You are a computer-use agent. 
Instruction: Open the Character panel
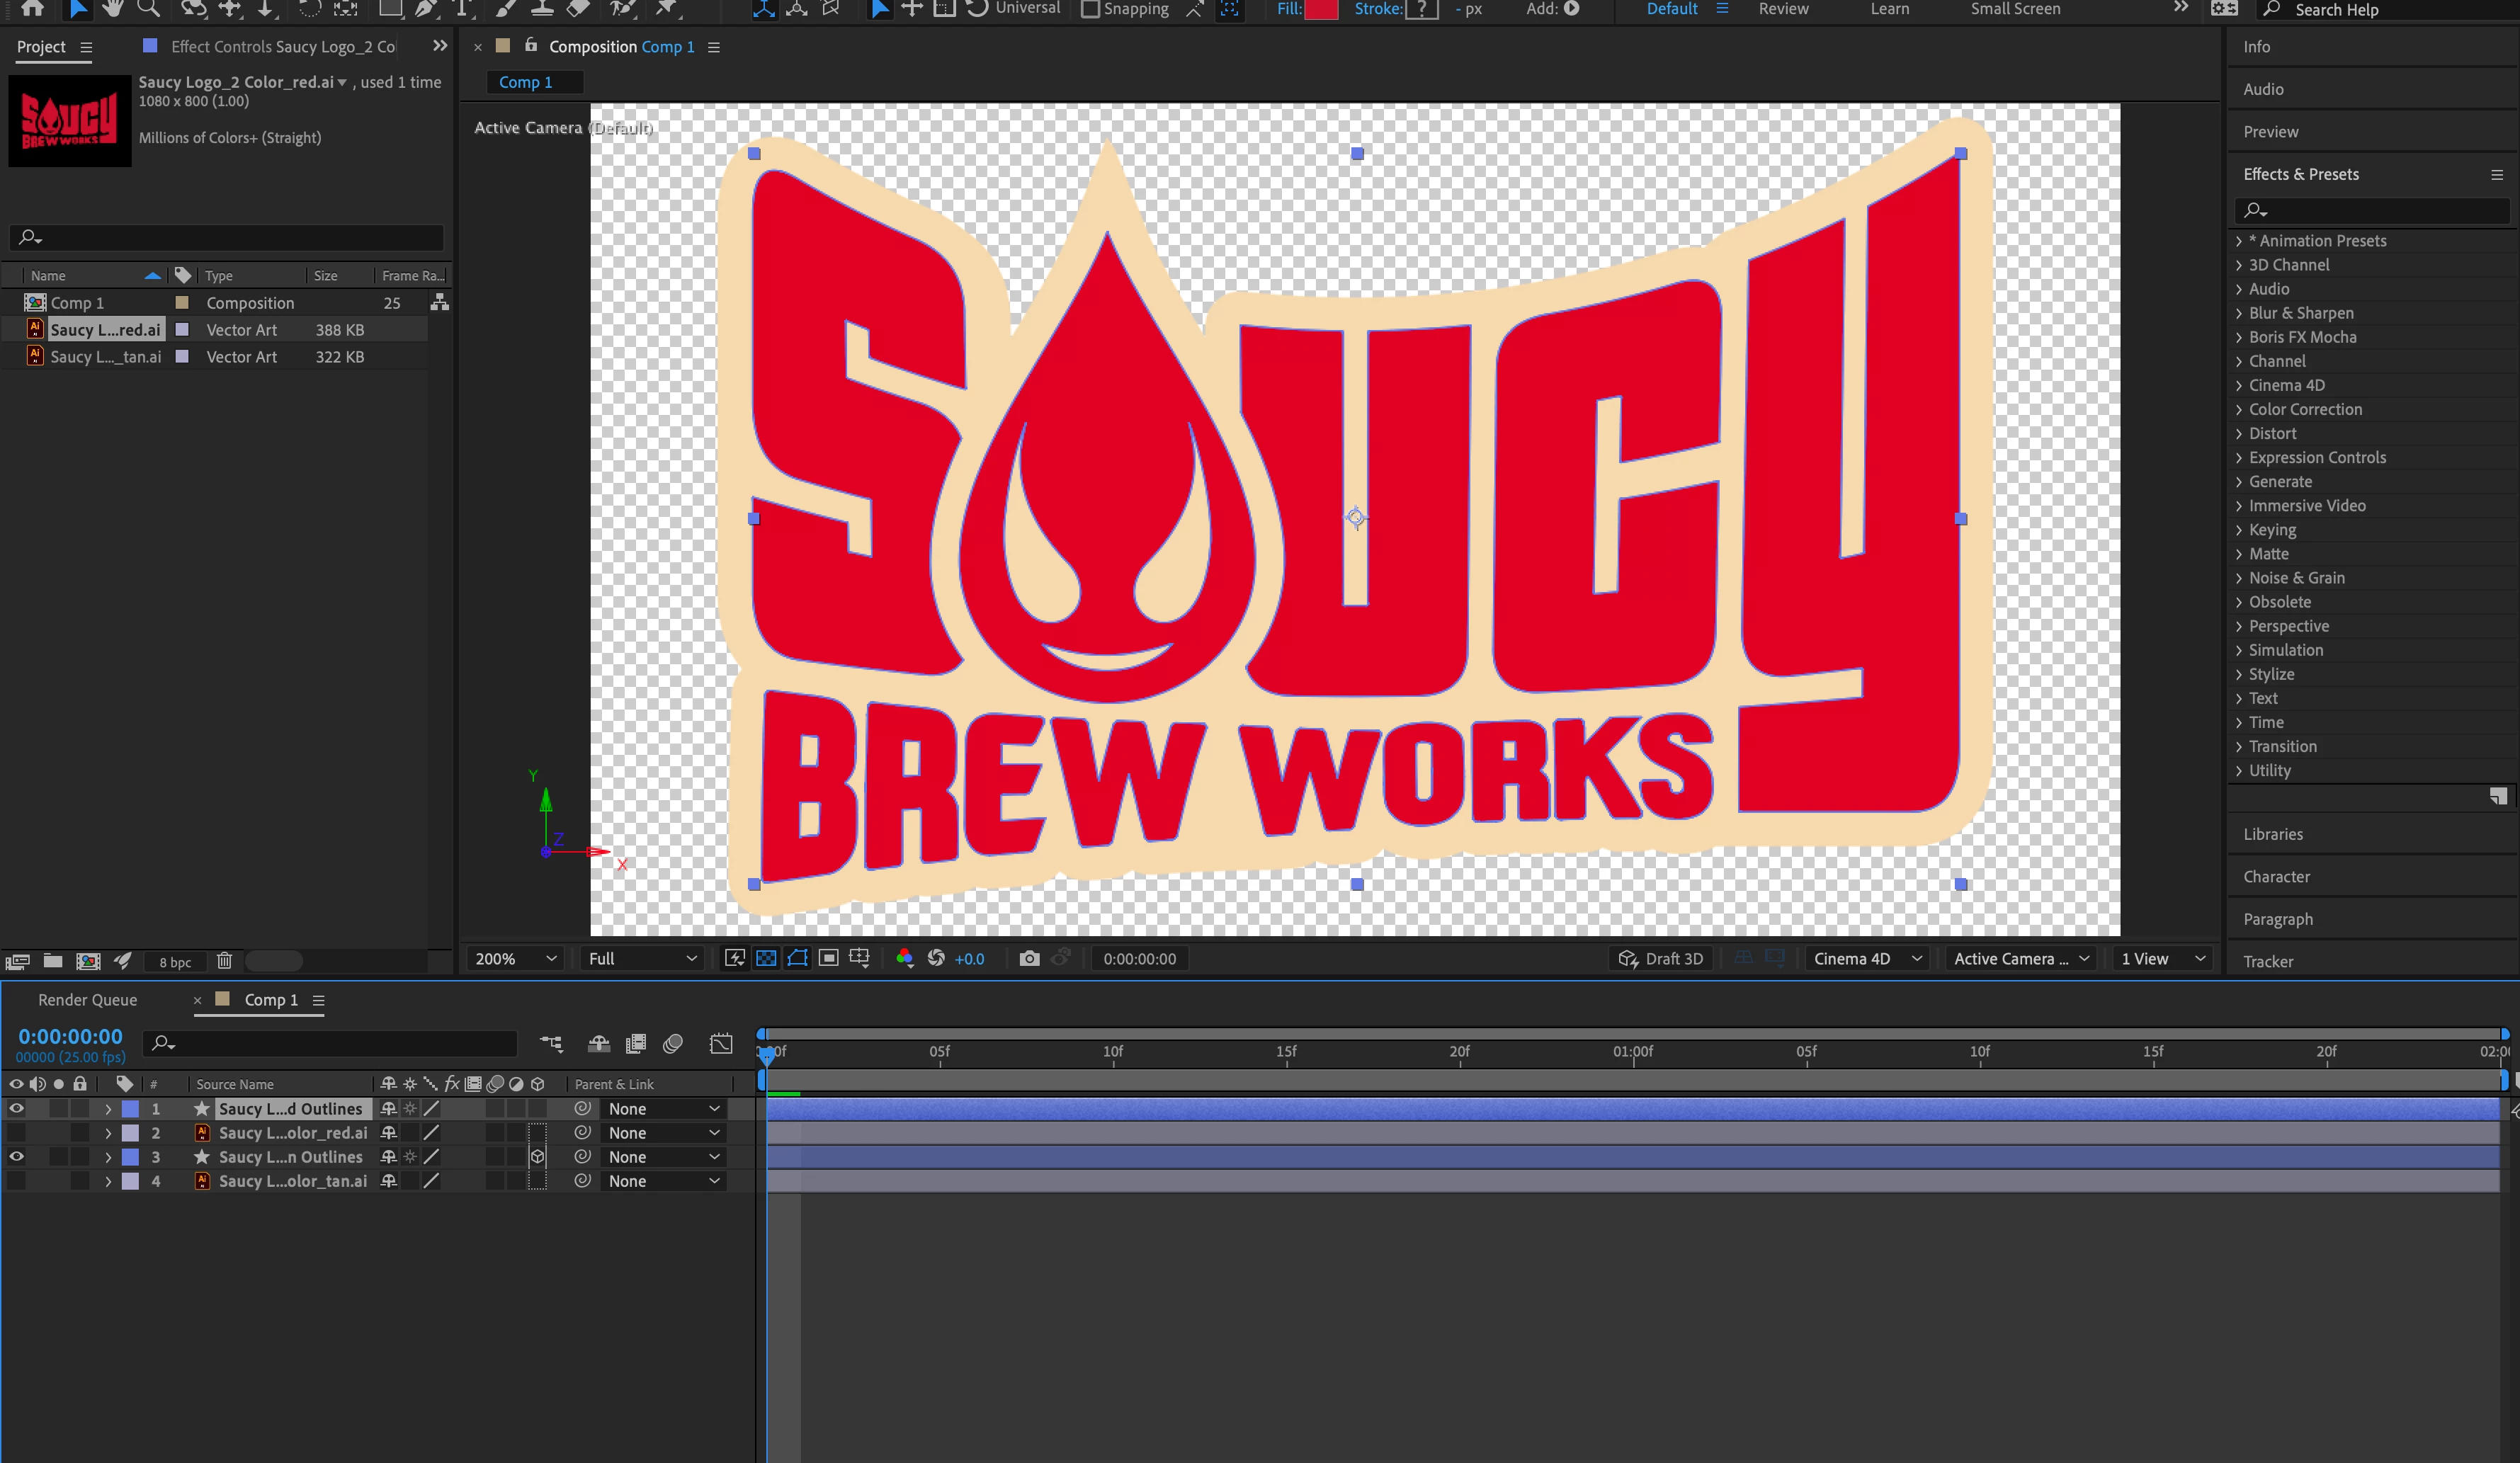[2276, 877]
